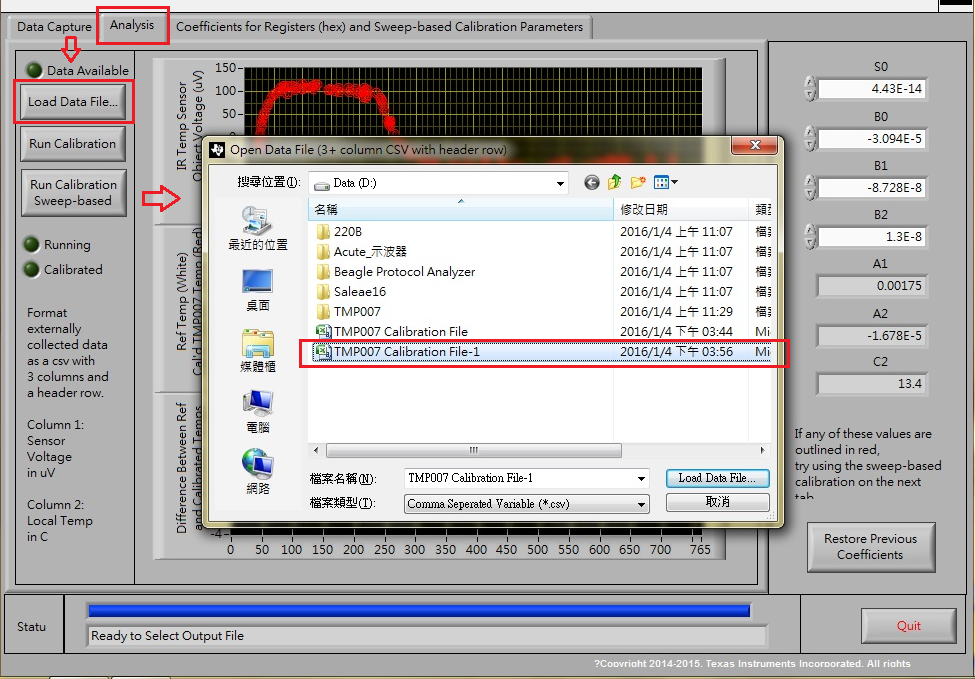Click the Run Calibration button
The height and width of the screenshot is (679, 975).
(x=73, y=144)
